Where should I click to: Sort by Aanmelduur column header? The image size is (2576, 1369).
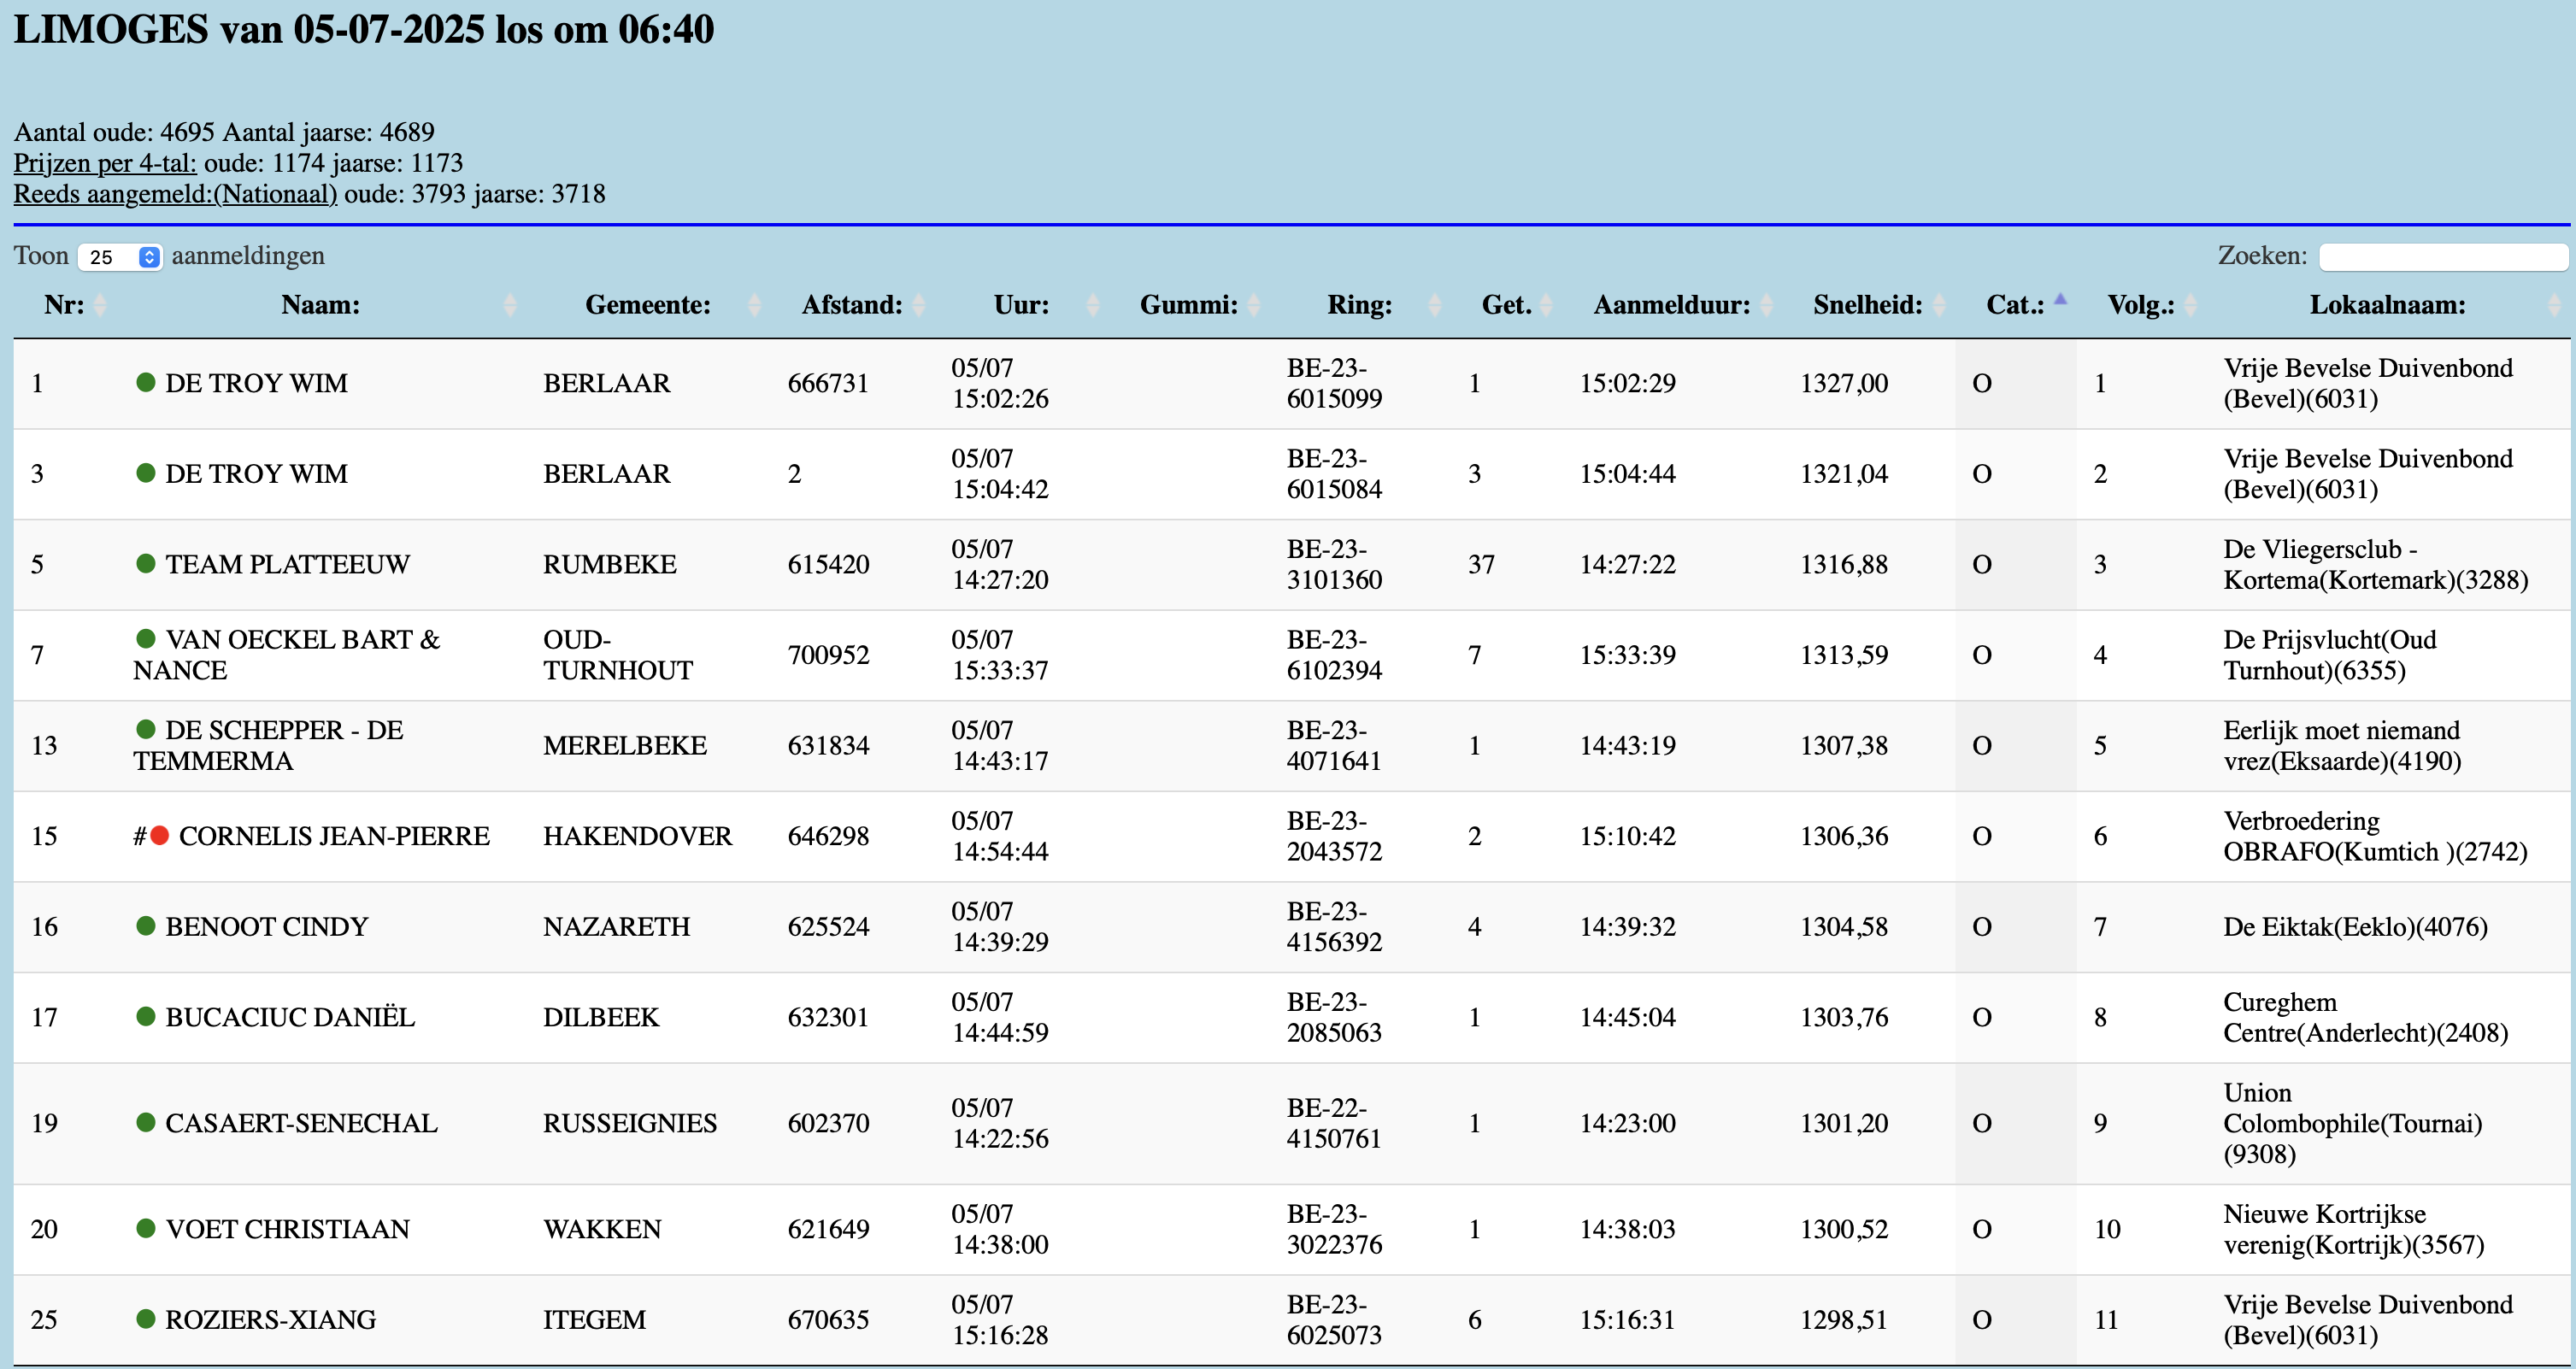click(x=1671, y=305)
